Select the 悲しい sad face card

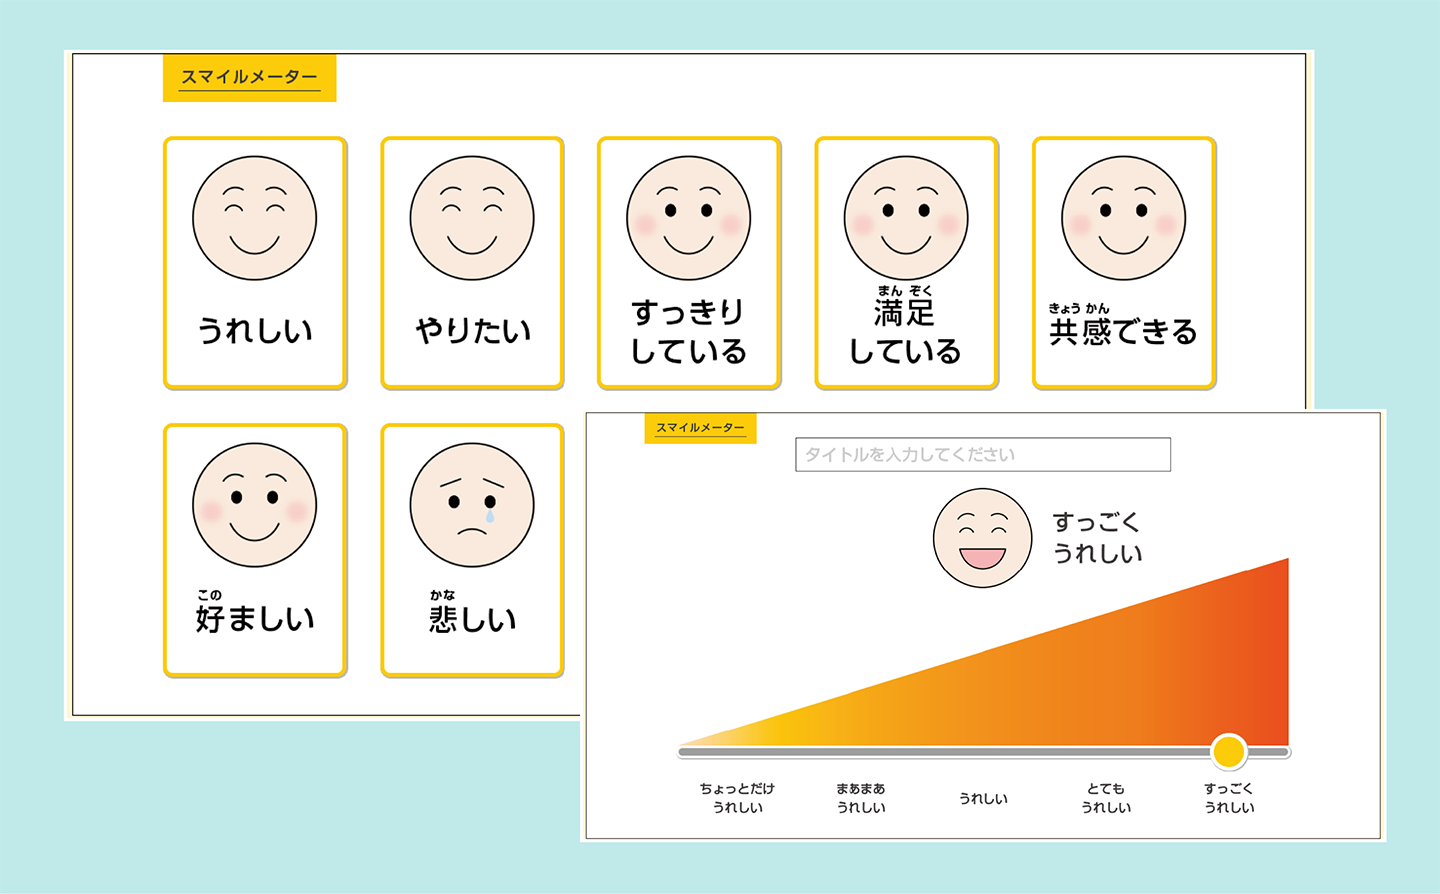(x=471, y=548)
